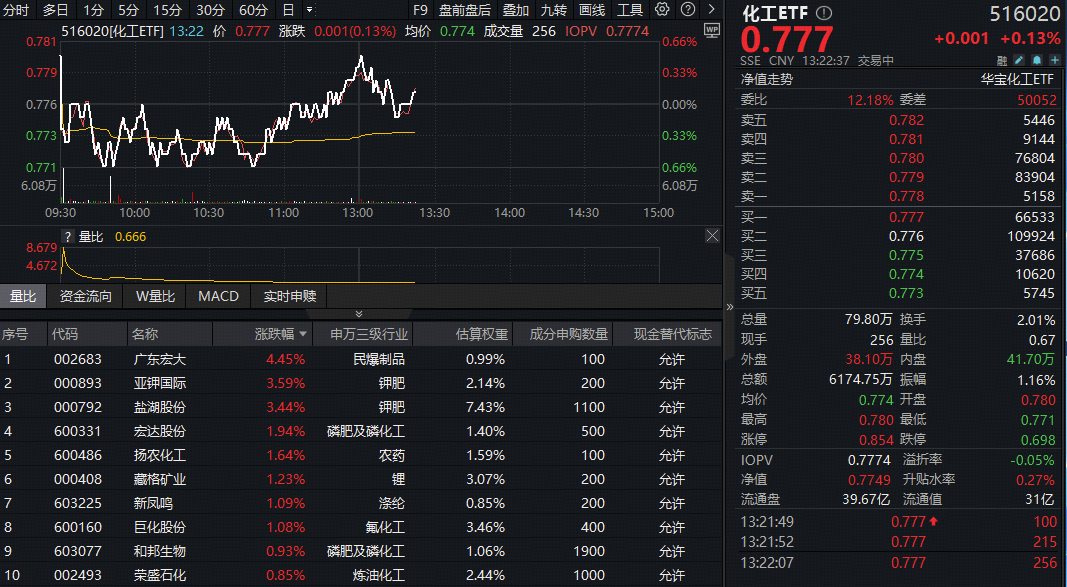Switch to the MACD indicator tab
Image resolution: width=1067 pixels, height=587 pixels.
tap(218, 296)
